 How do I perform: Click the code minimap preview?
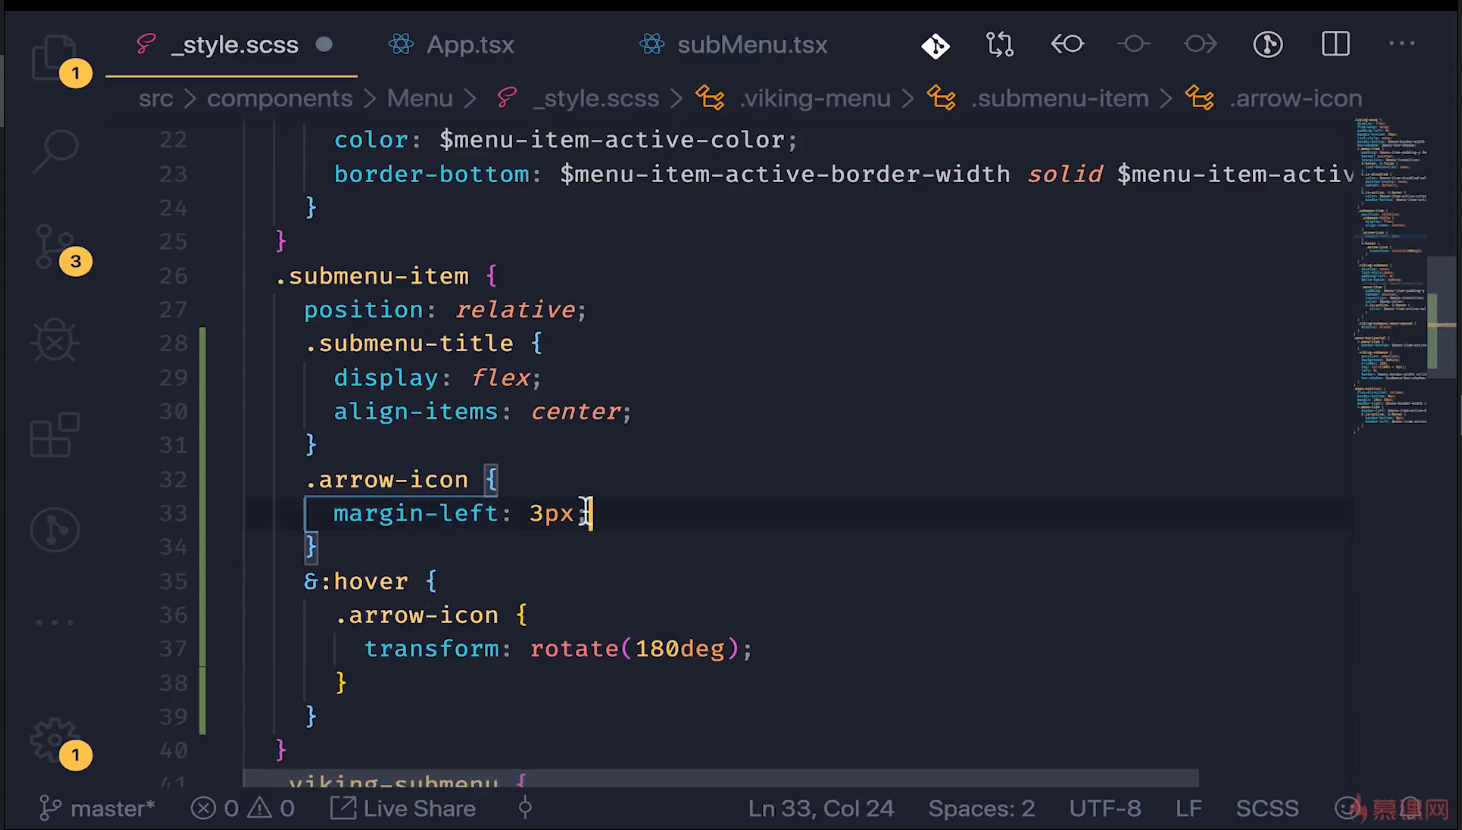(1392, 270)
